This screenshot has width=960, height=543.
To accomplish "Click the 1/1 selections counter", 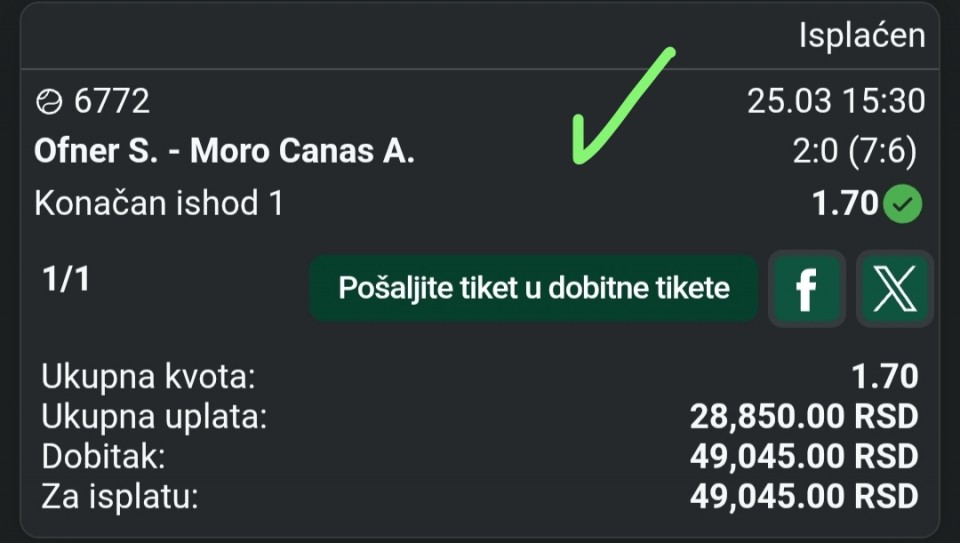I will [66, 279].
